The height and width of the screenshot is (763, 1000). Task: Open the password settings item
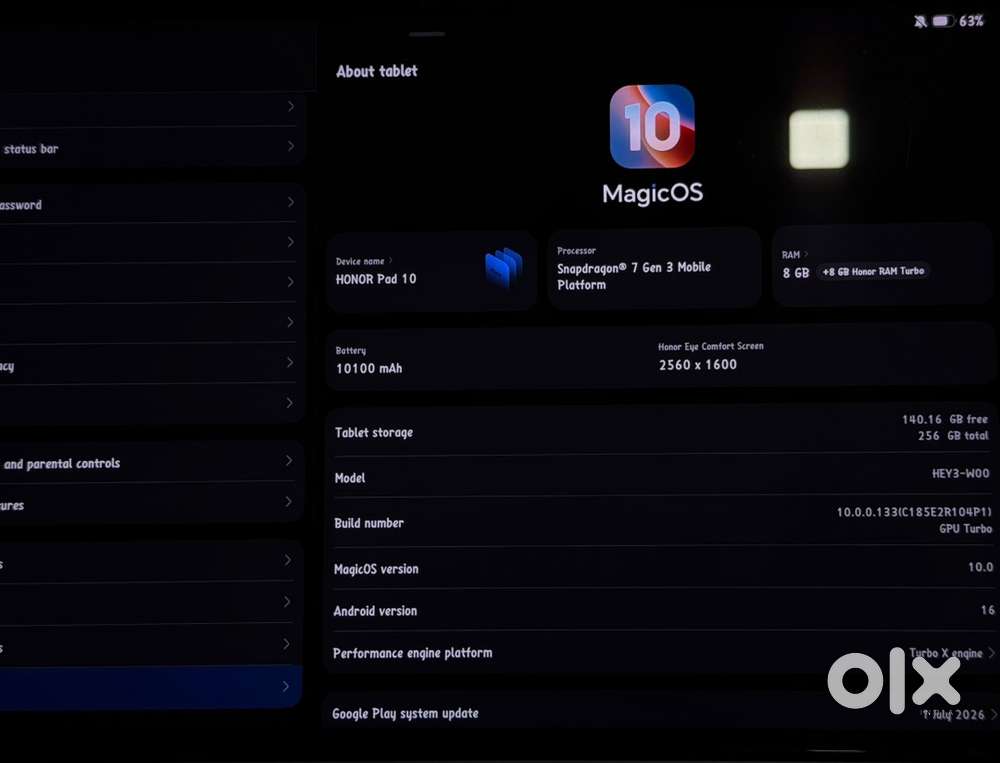(x=151, y=204)
